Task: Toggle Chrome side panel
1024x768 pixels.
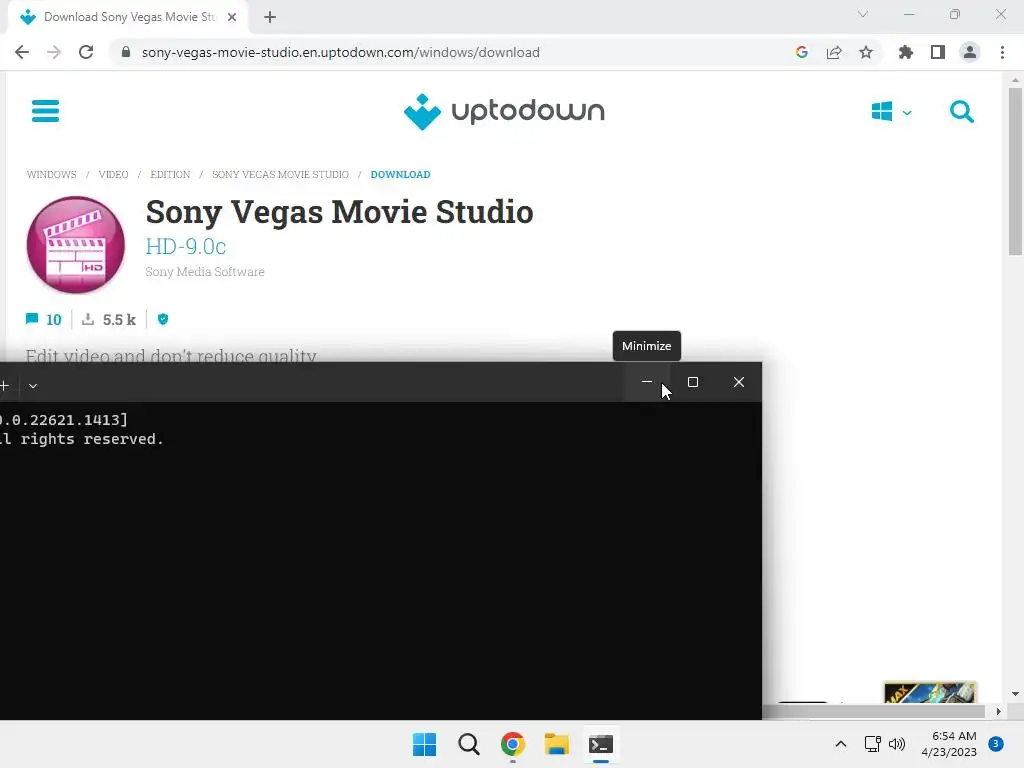Action: click(938, 52)
